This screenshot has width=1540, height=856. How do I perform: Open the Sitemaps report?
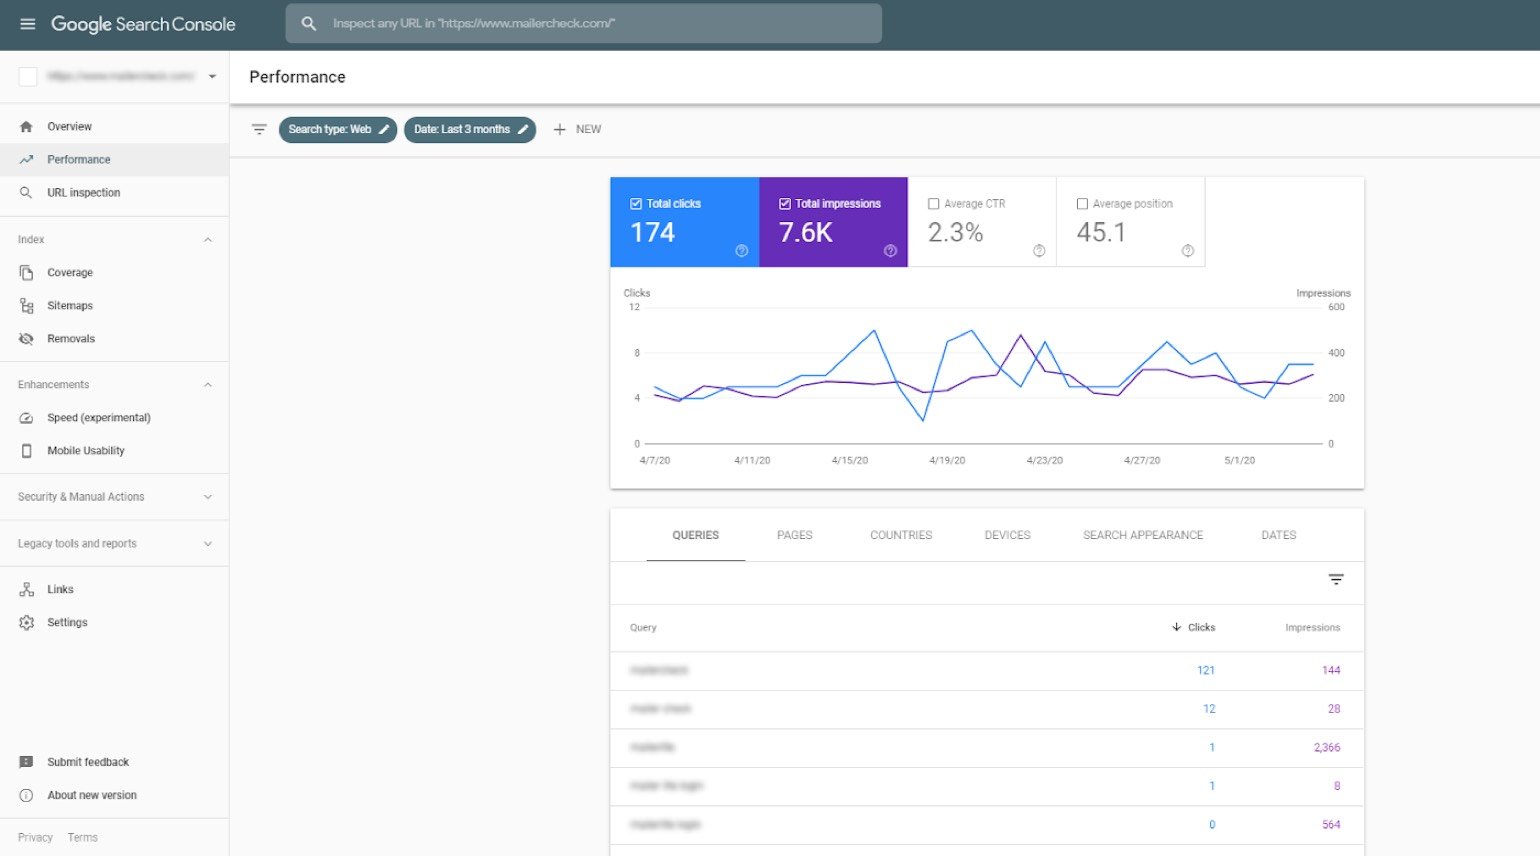pyautogui.click(x=70, y=306)
